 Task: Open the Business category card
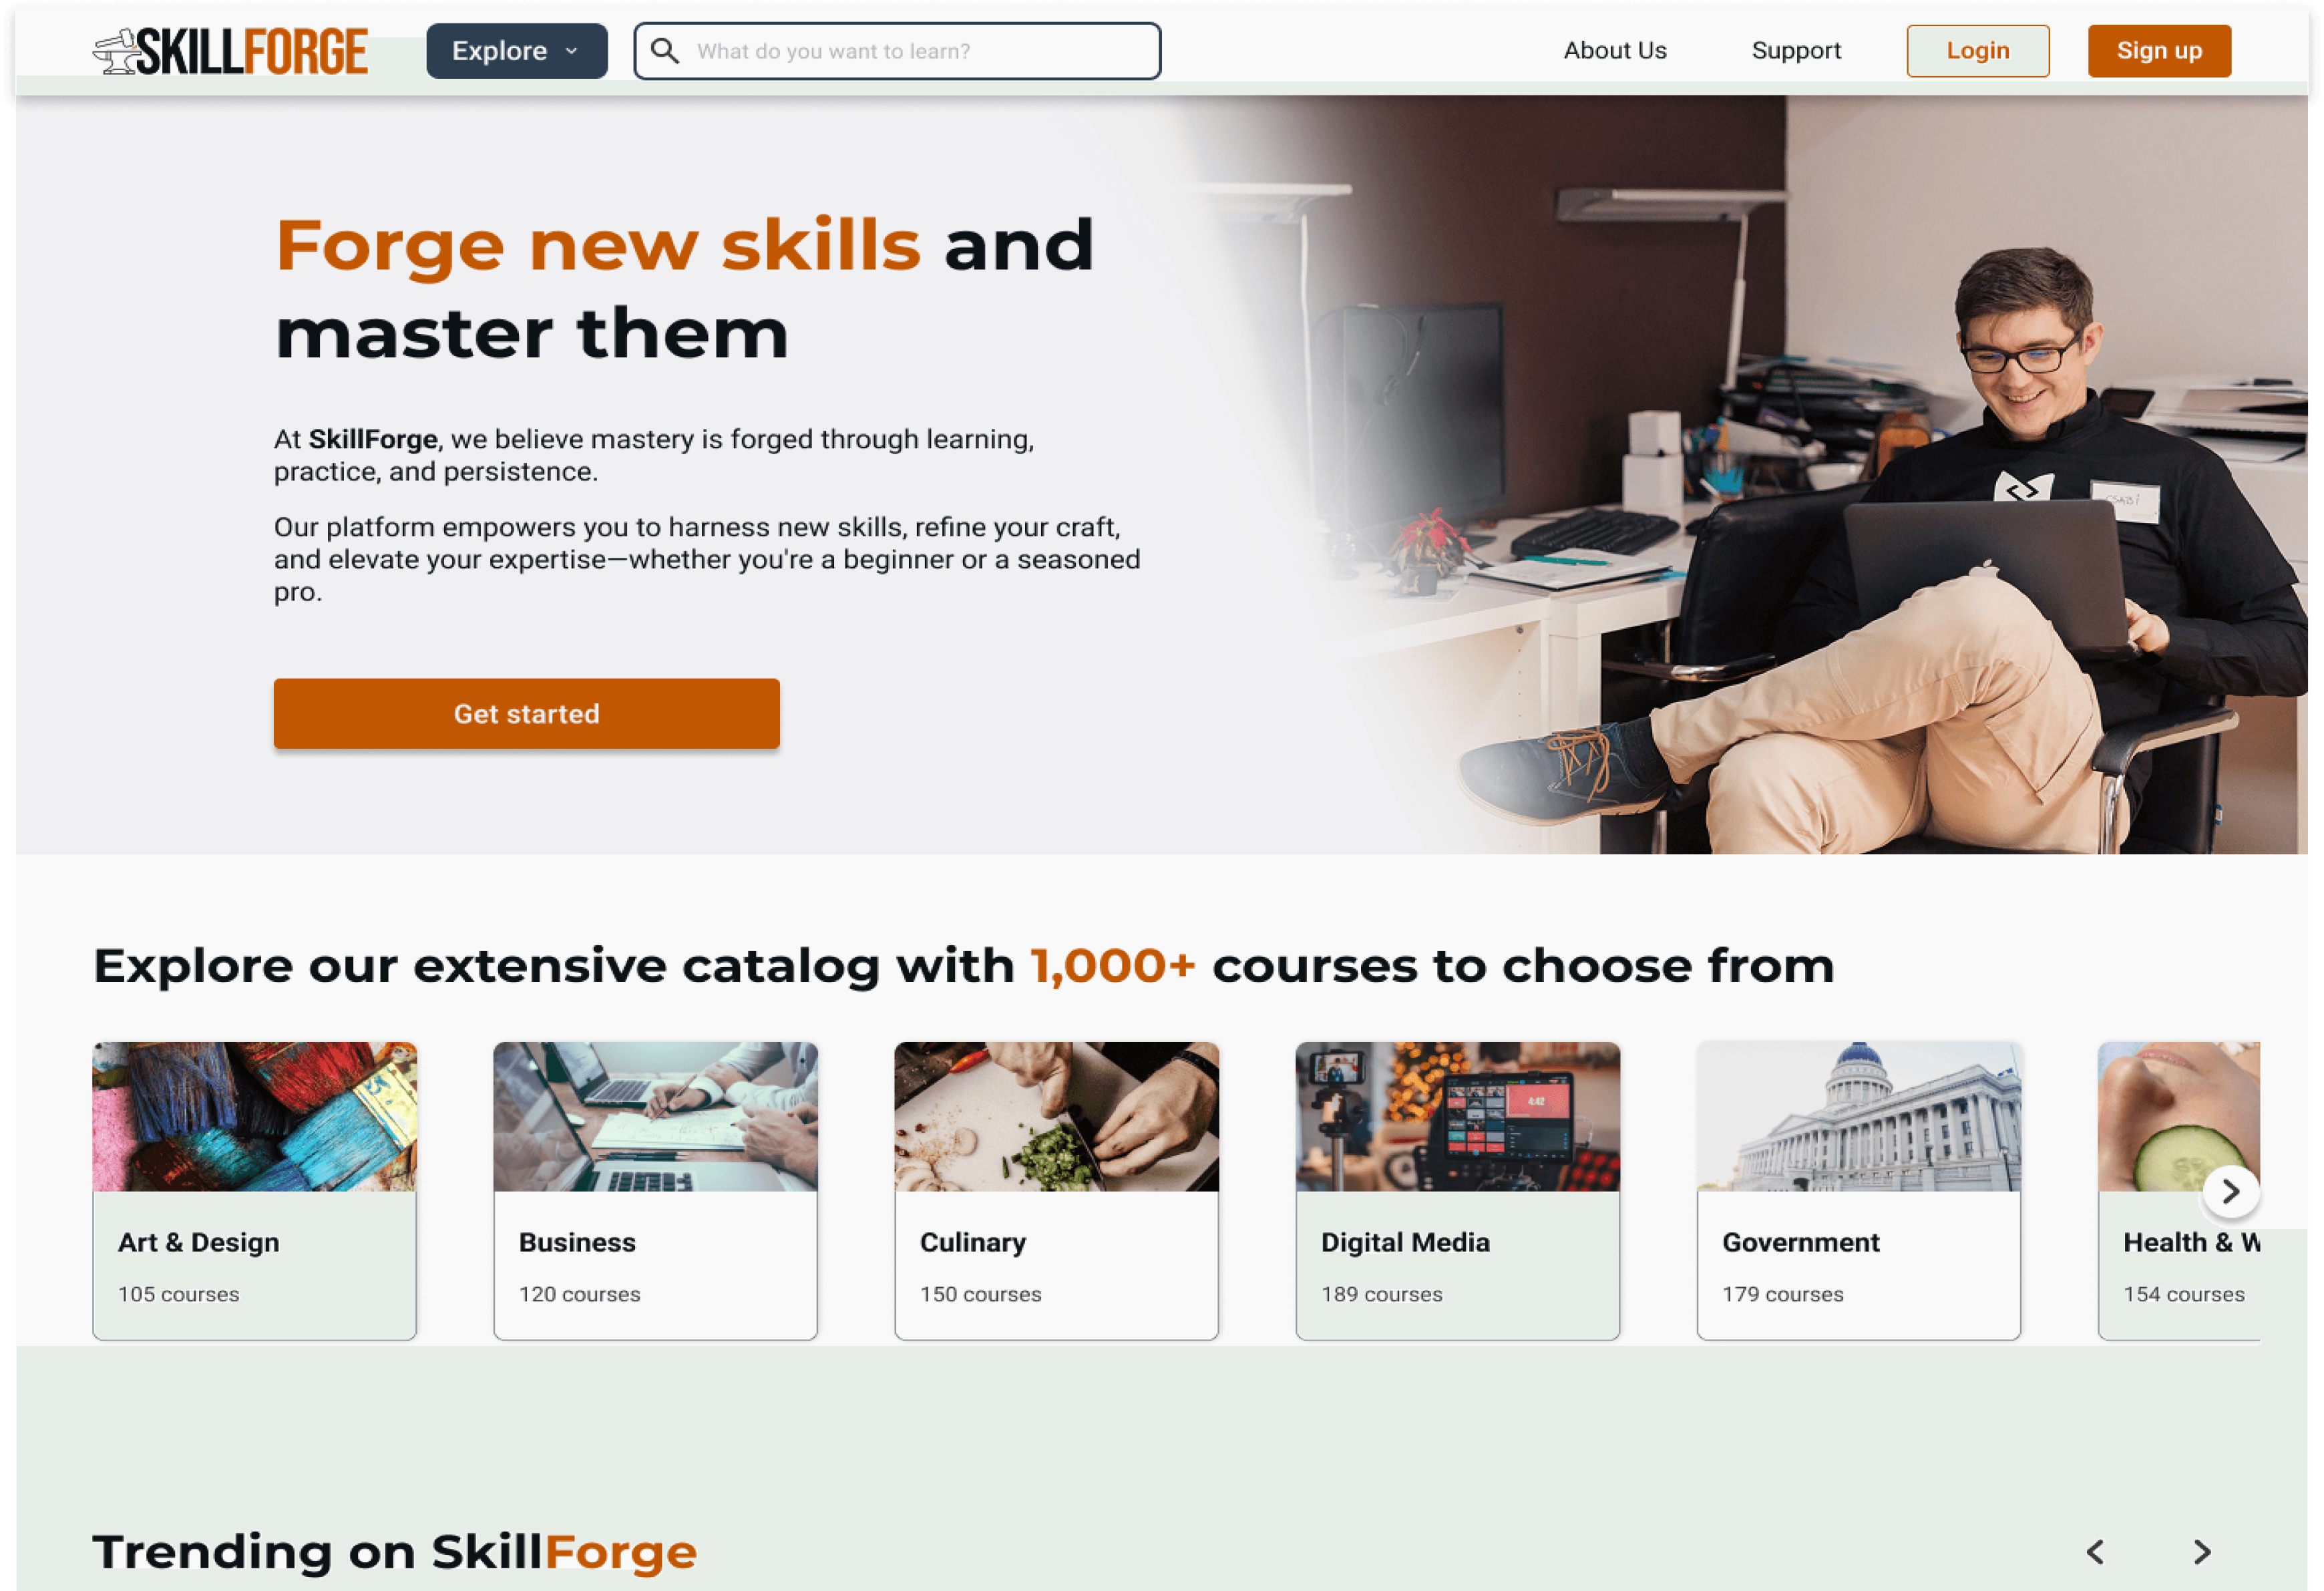(x=655, y=1190)
